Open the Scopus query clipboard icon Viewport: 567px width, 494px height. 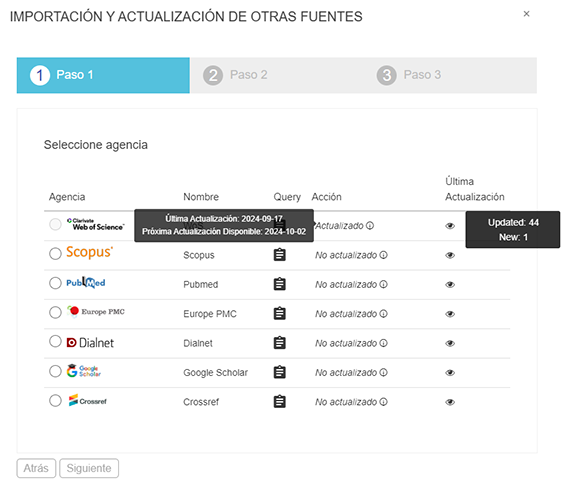[x=280, y=255]
